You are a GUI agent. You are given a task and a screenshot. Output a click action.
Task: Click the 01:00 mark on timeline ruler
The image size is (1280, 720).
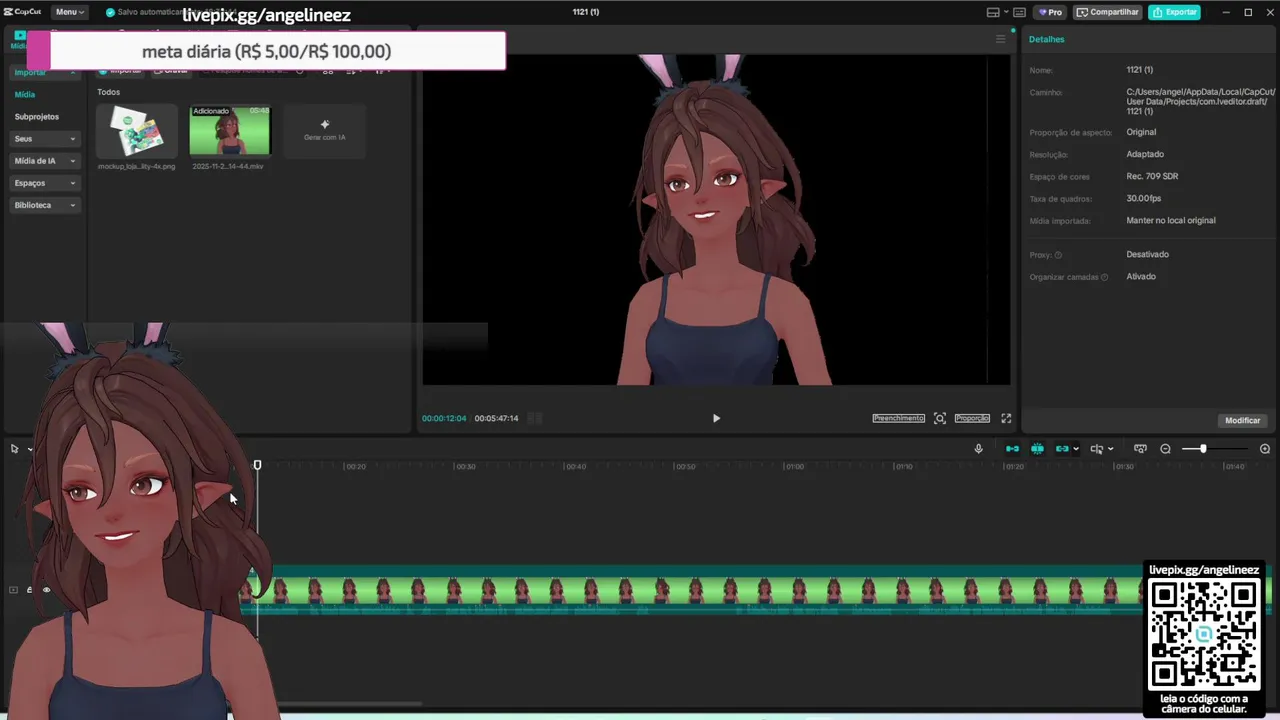click(x=794, y=466)
